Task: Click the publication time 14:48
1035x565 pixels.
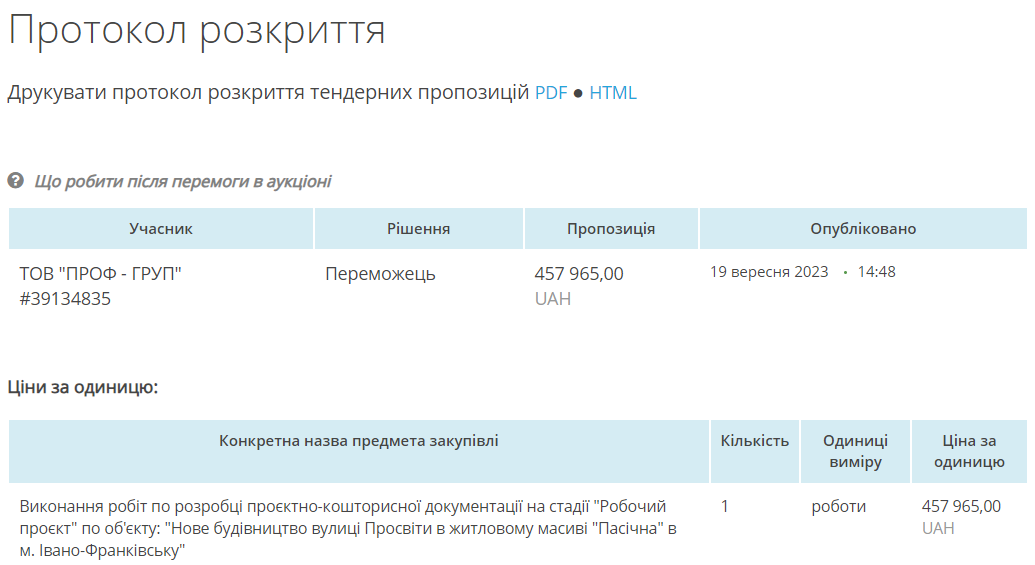Action: [877, 272]
